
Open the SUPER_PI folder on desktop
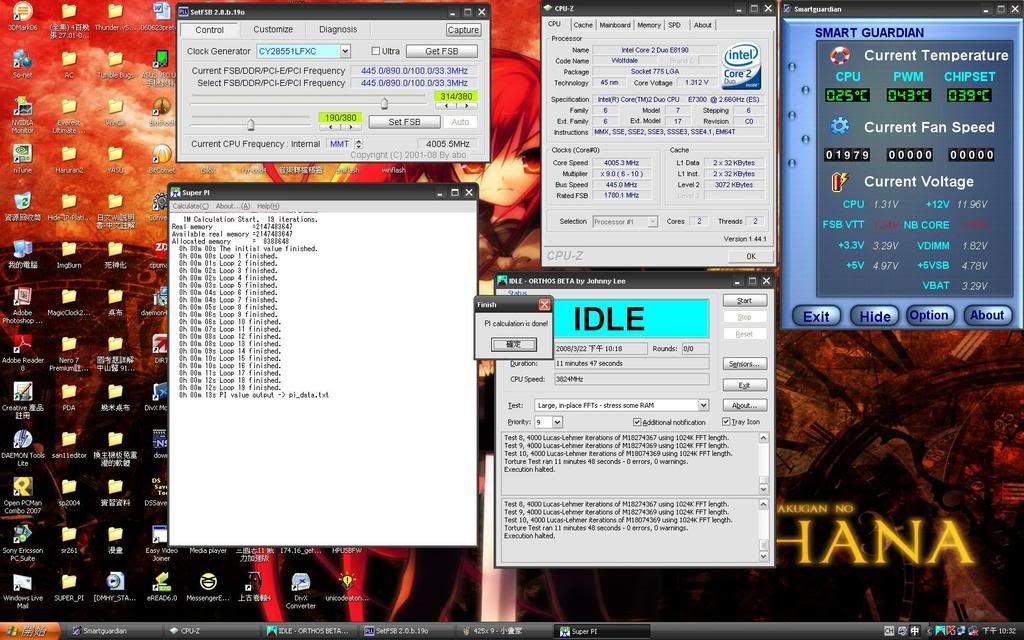tap(69, 581)
